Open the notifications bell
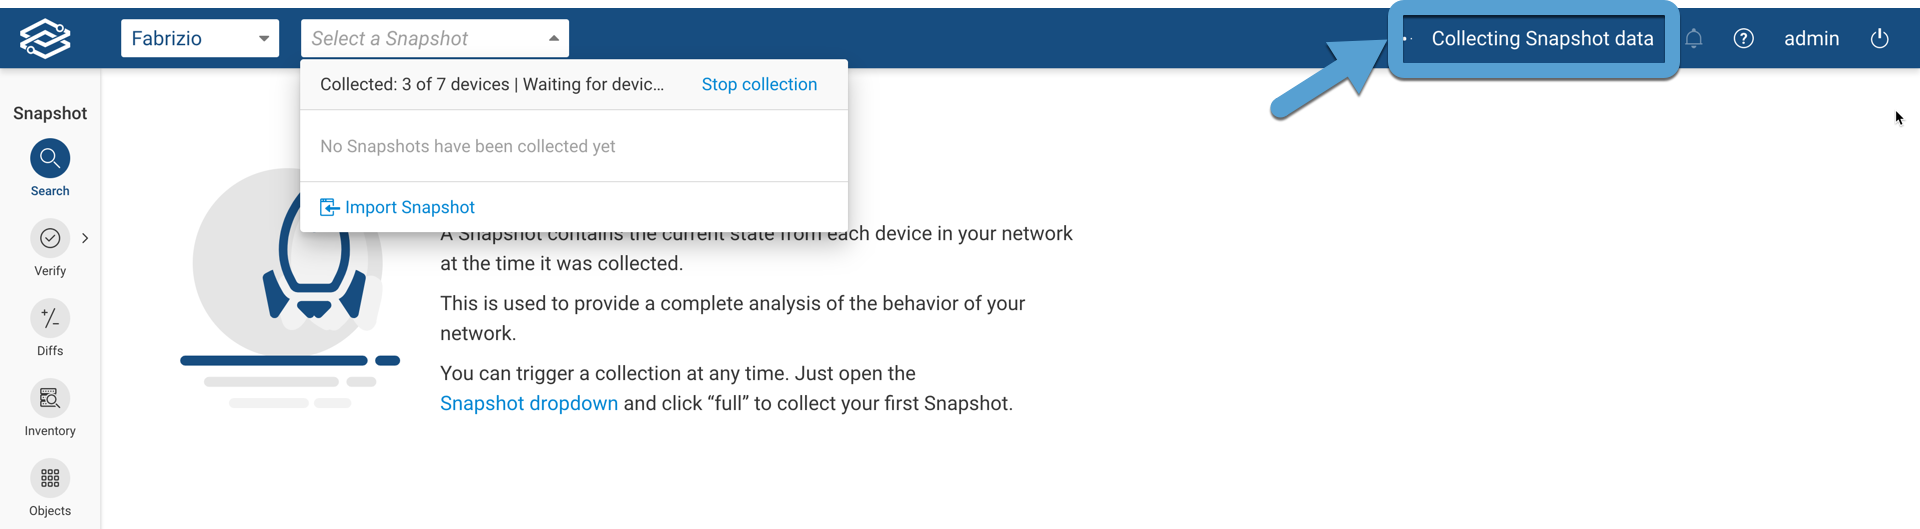The image size is (1920, 529). 1693,39
